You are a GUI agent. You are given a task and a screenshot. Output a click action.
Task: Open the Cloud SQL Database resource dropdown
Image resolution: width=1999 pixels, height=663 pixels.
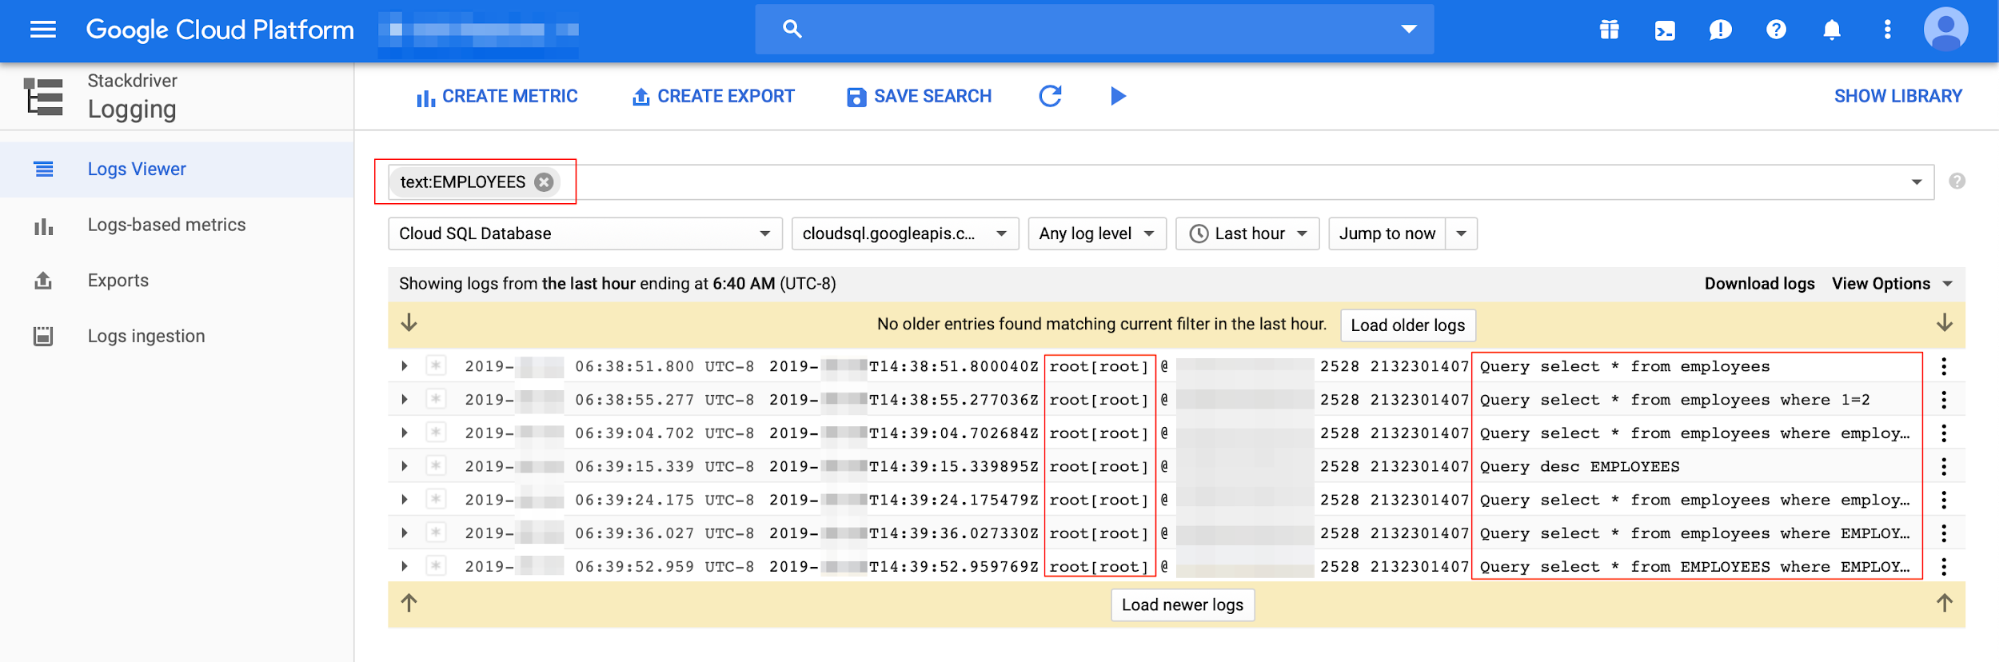[x=584, y=234]
